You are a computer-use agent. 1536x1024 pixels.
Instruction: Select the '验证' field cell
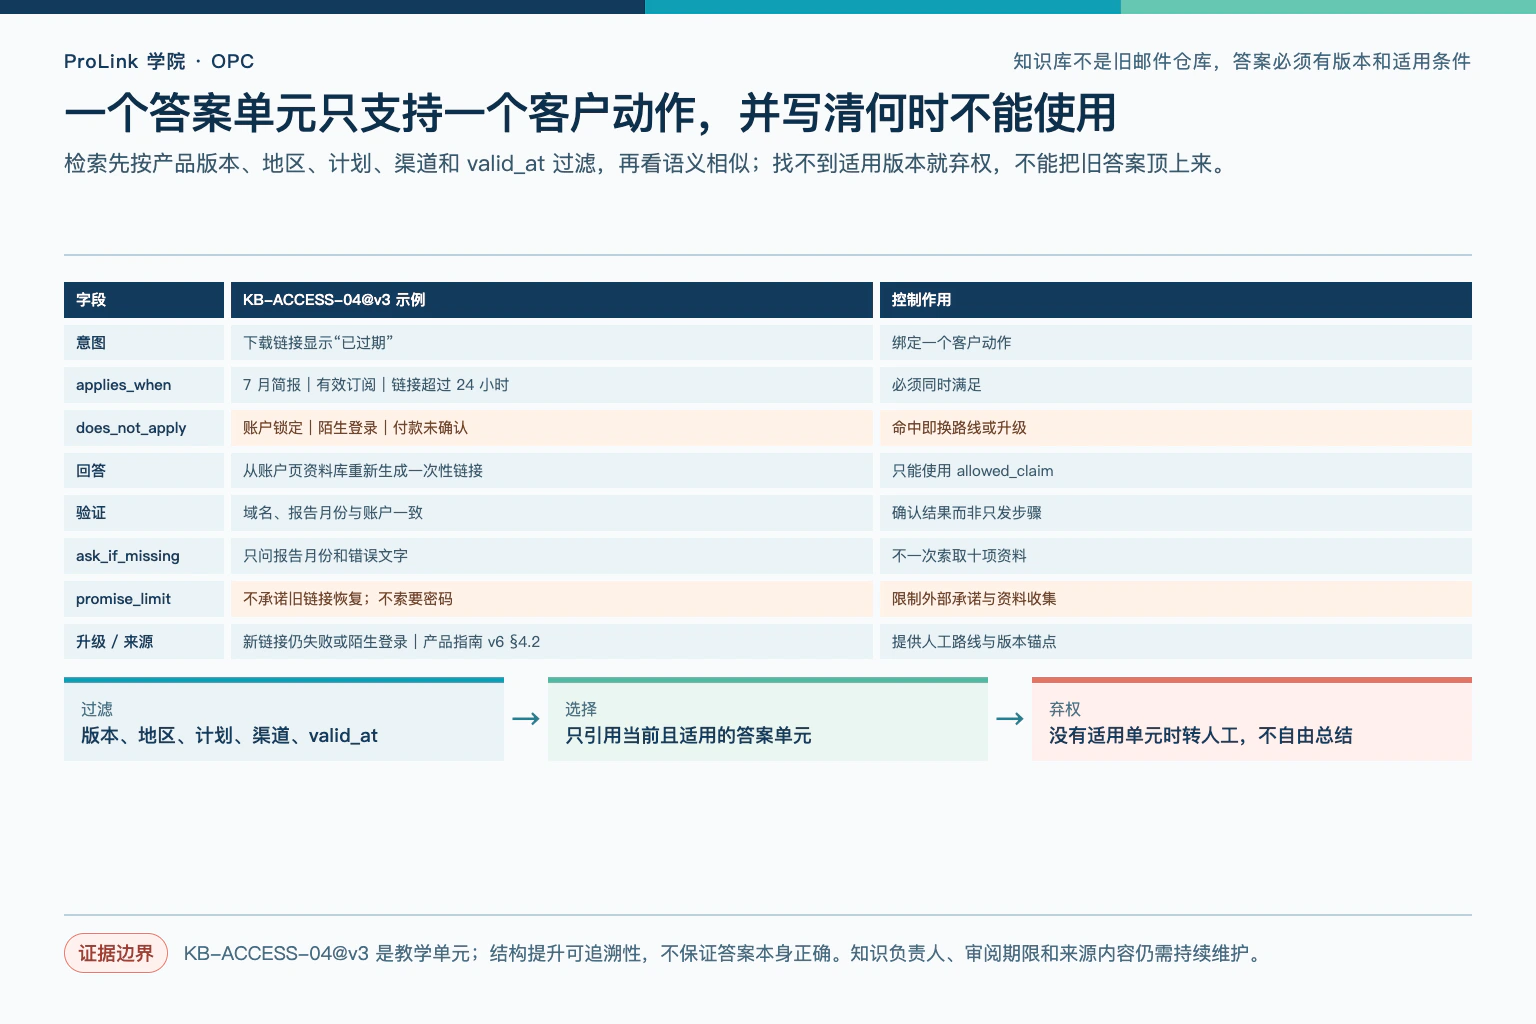[144, 513]
